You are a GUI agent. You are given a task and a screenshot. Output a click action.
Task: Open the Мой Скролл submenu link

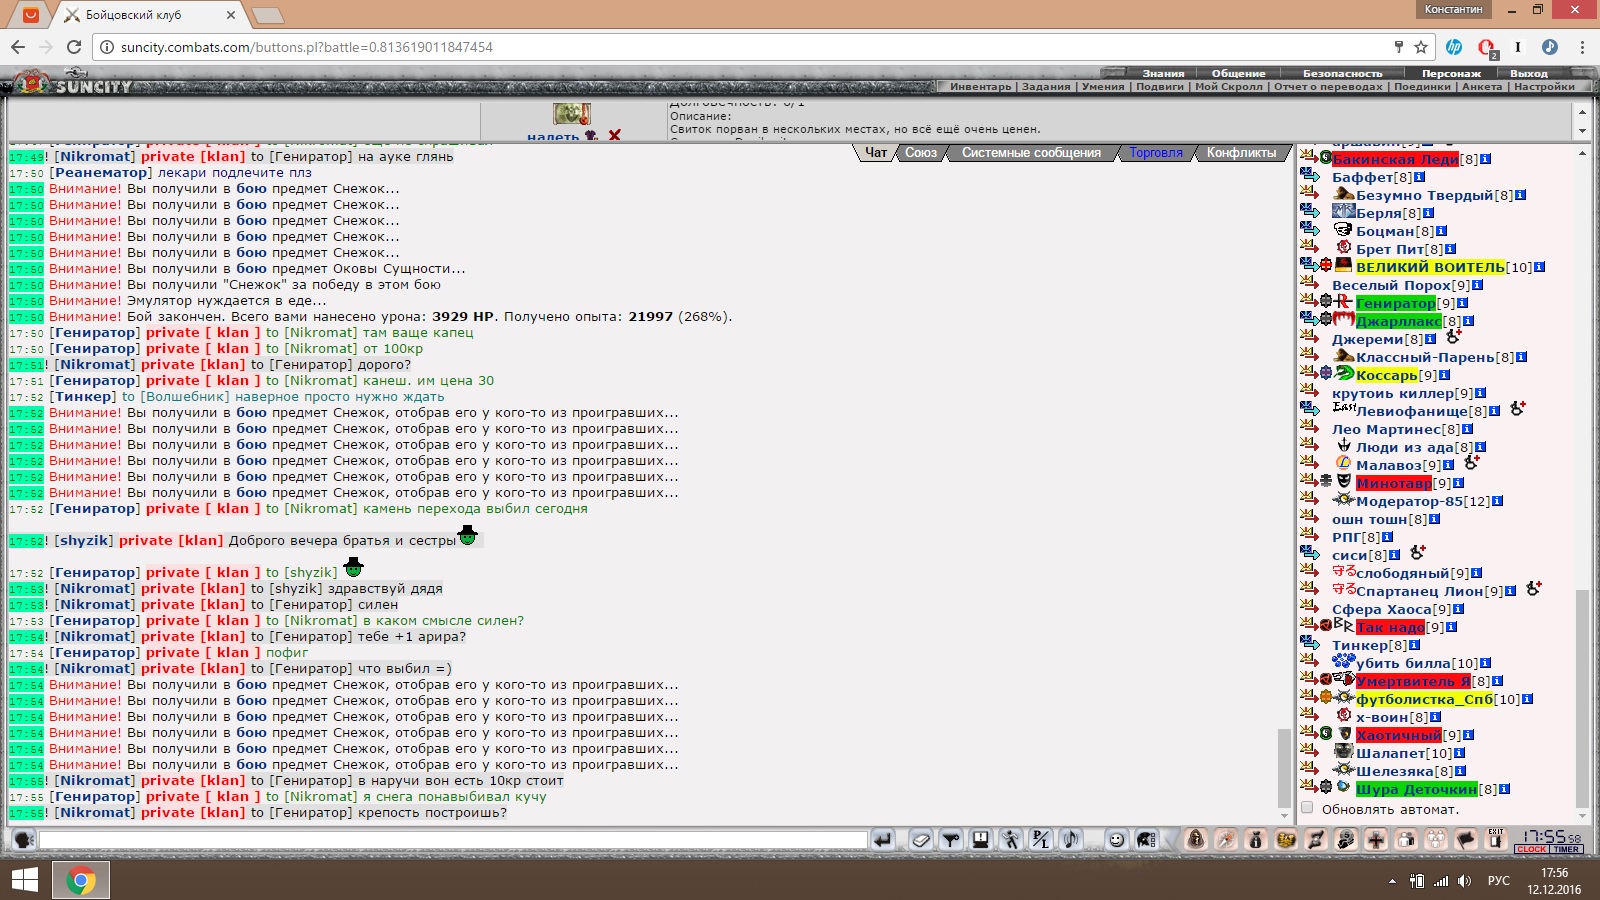(1229, 87)
